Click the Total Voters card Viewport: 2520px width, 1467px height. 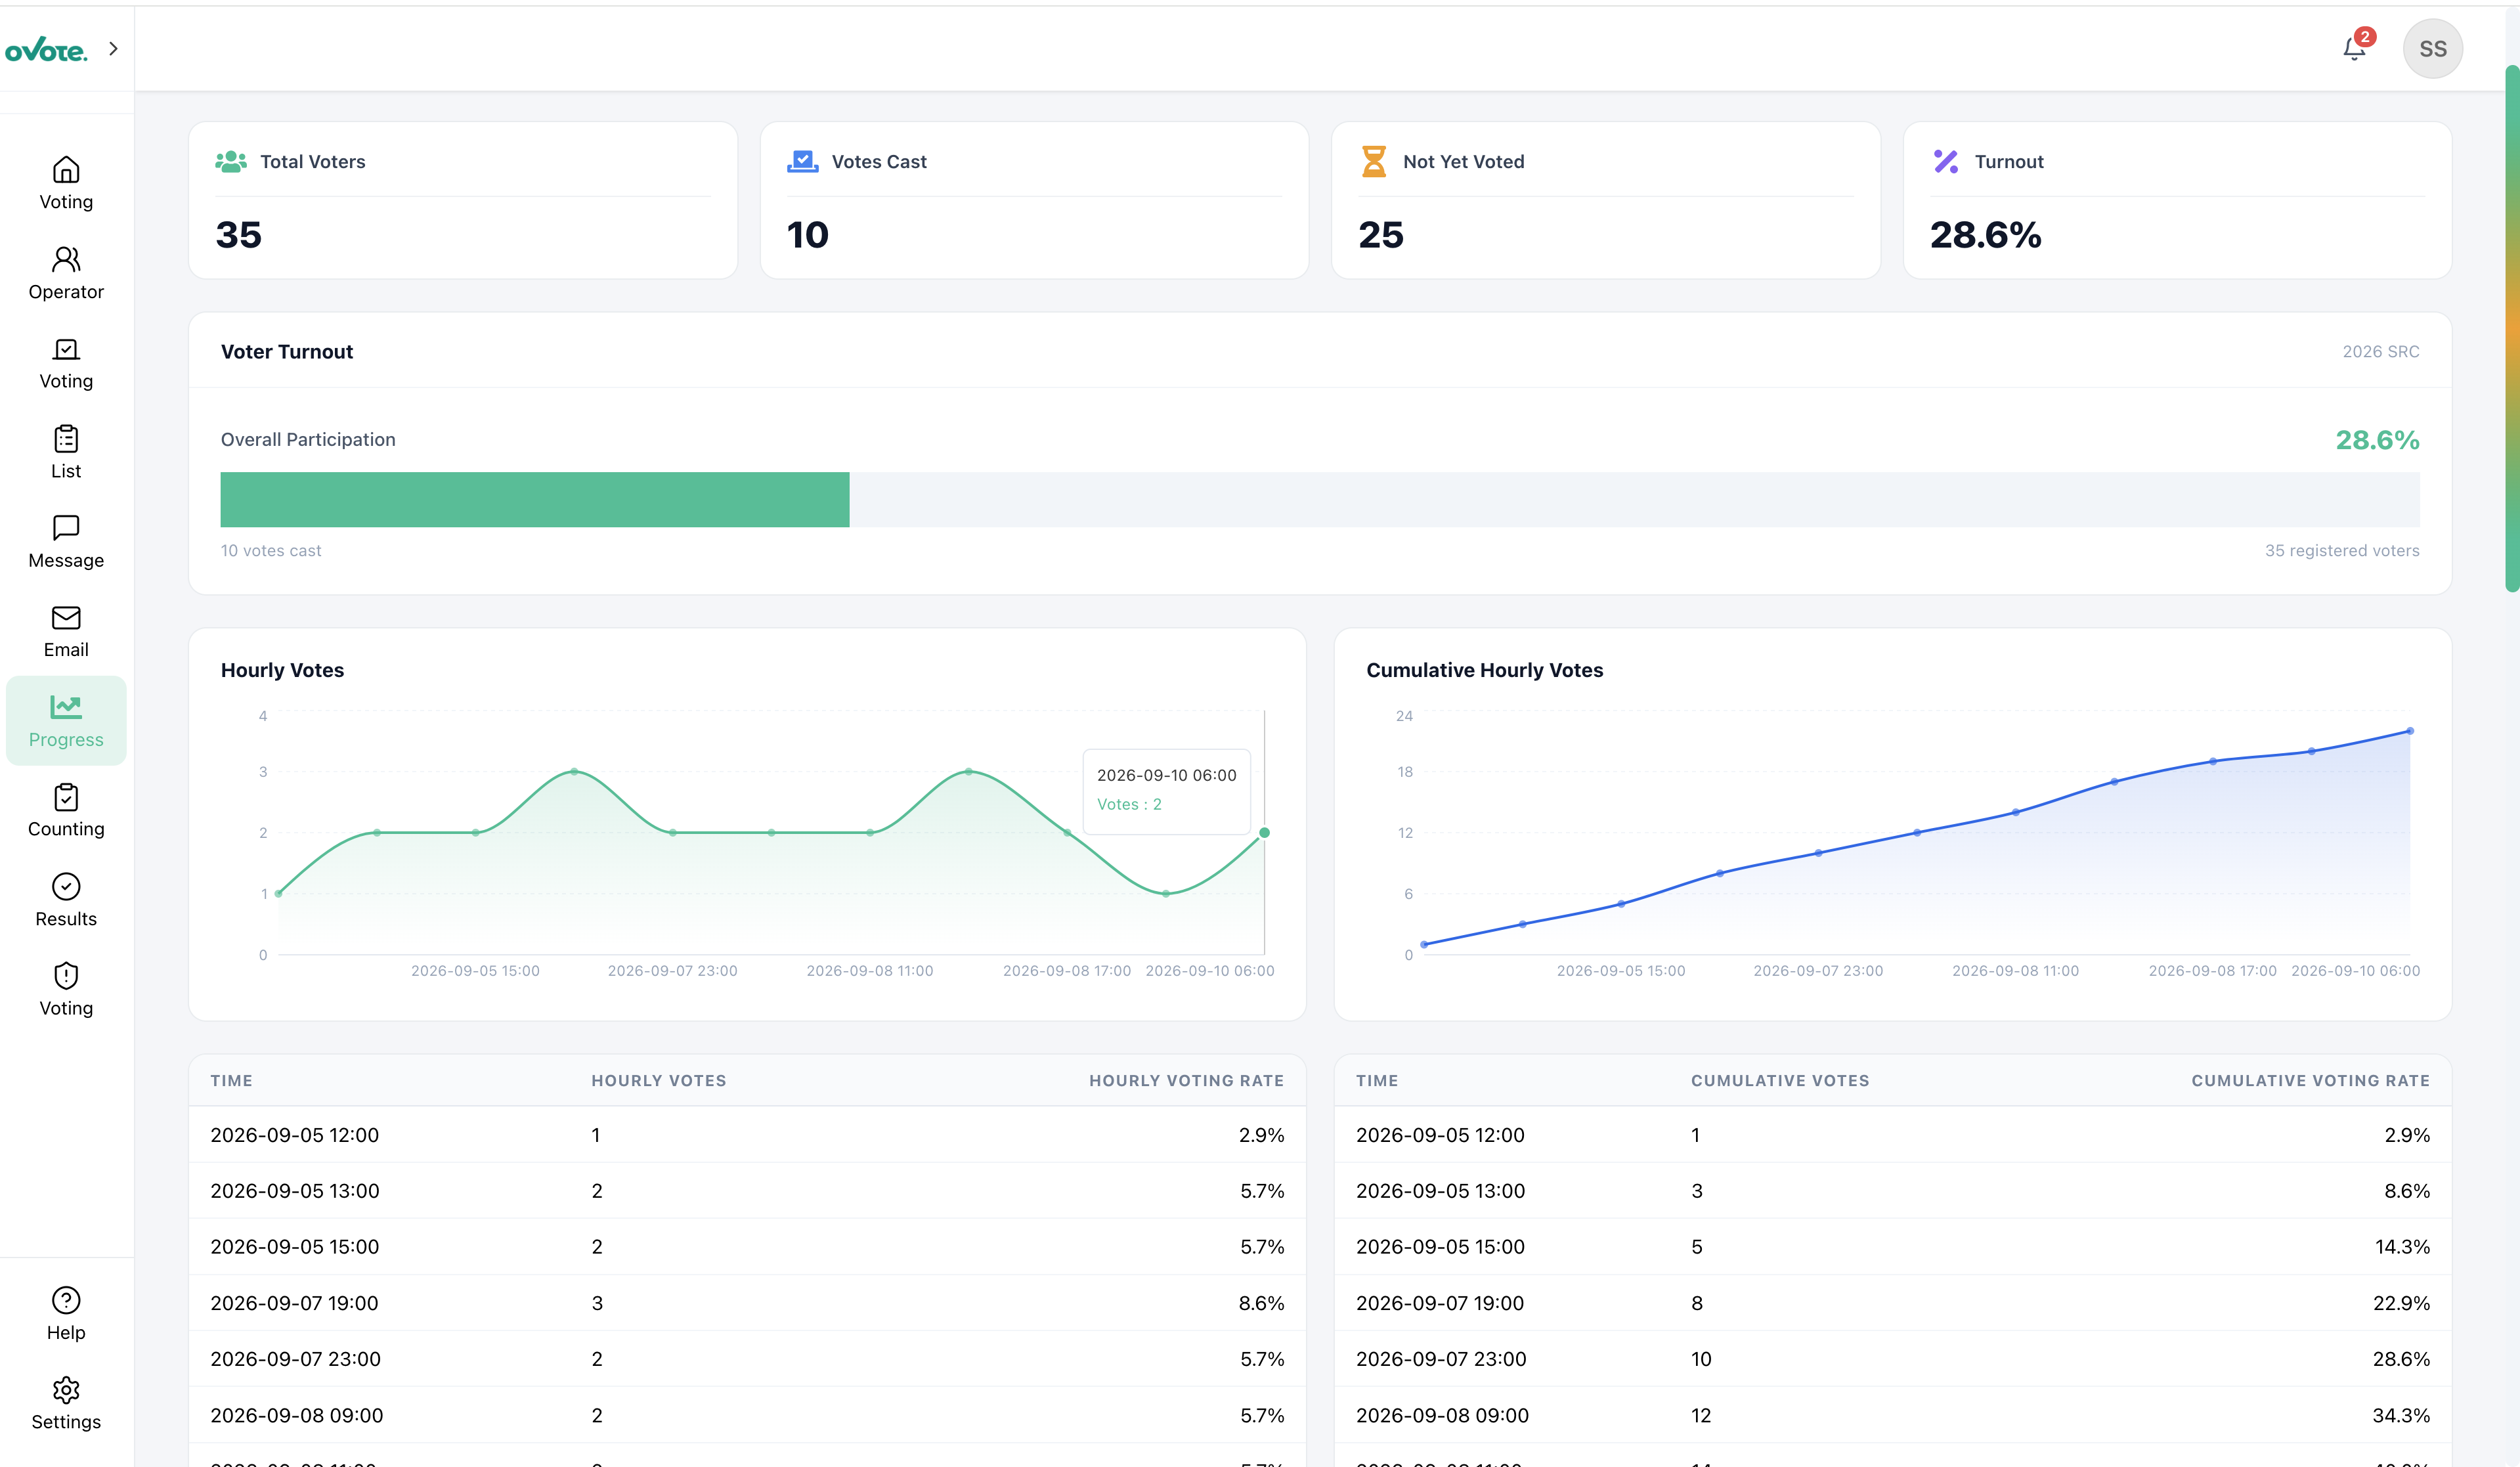[x=463, y=200]
